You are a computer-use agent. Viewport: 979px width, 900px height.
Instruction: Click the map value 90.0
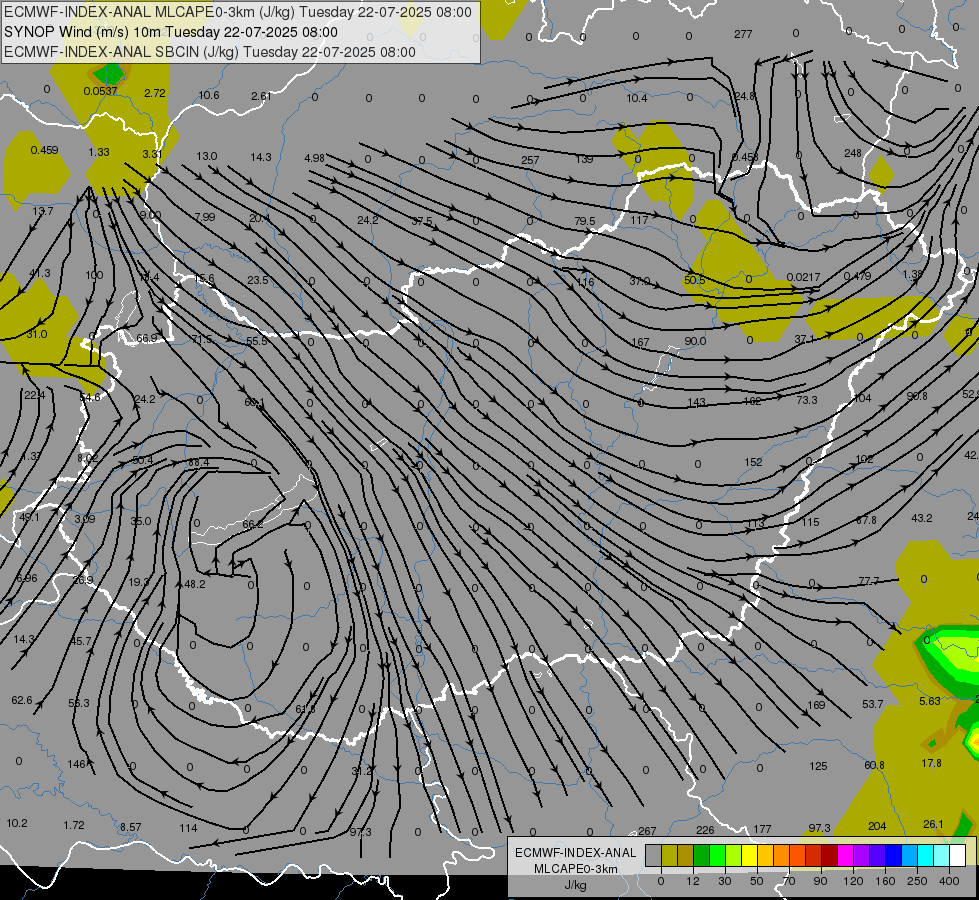695,341
